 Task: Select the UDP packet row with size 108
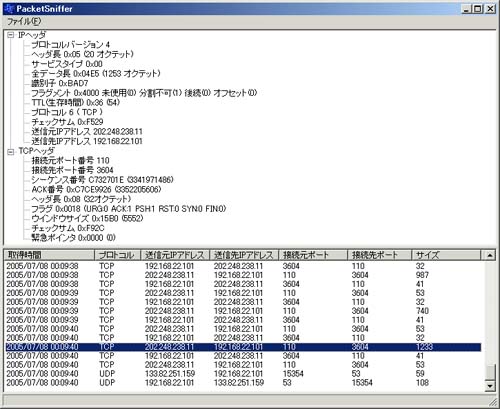243,382
